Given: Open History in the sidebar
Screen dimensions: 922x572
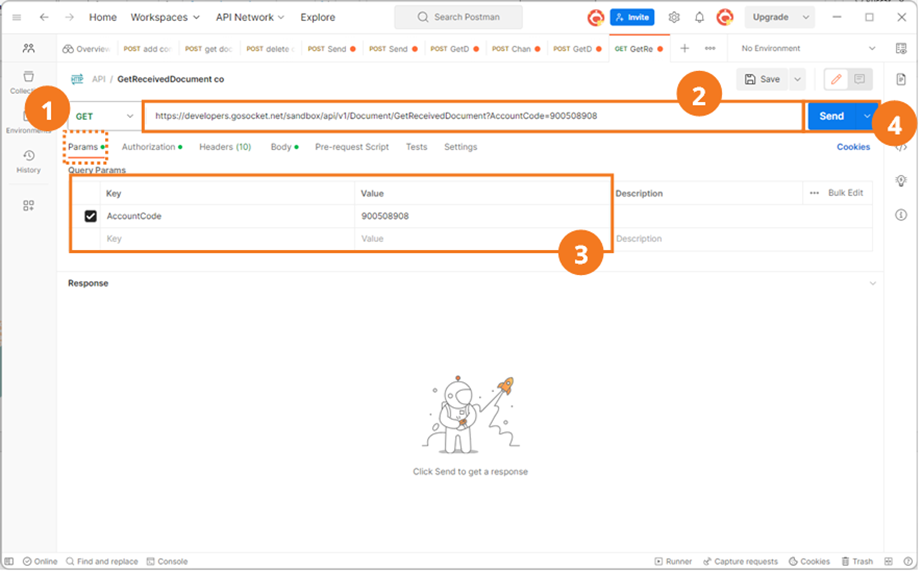Looking at the screenshot, I should point(28,161).
